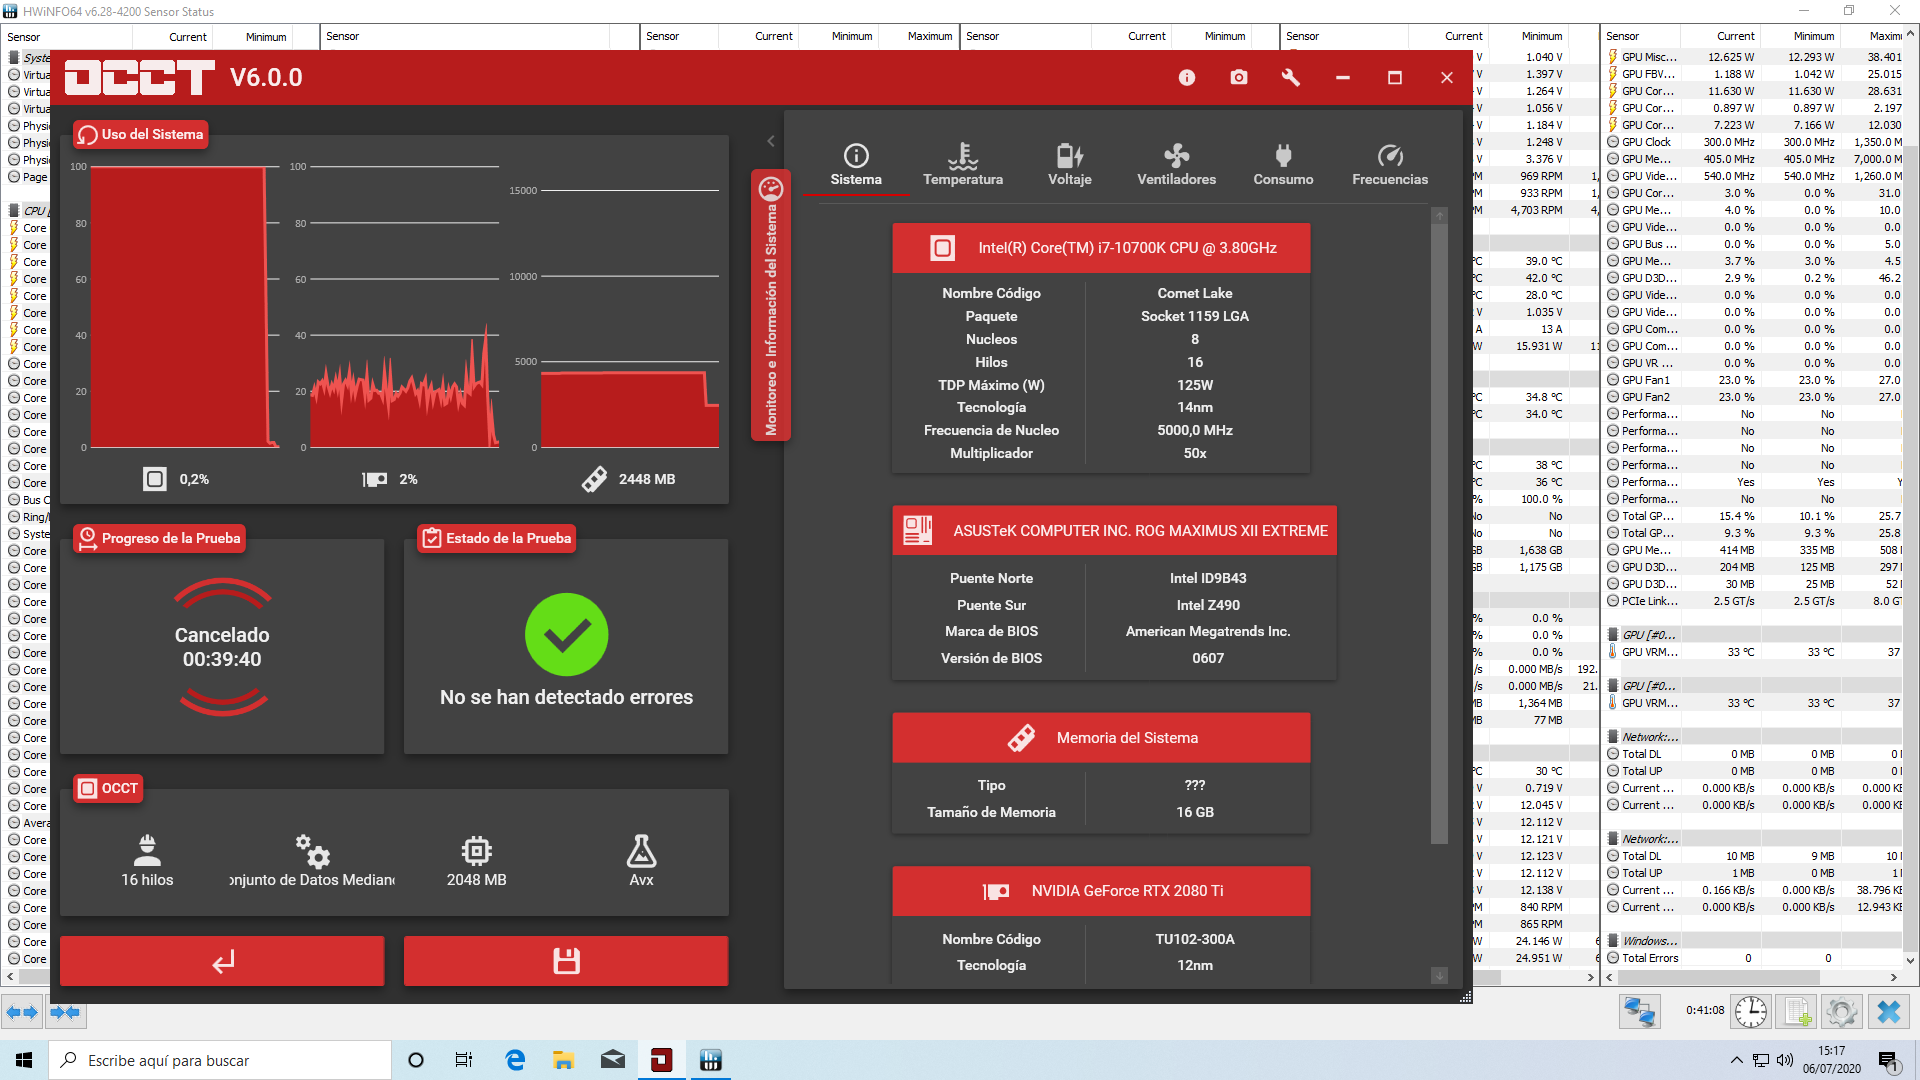Click HWiNFO log file icon with plus

point(1797,1012)
